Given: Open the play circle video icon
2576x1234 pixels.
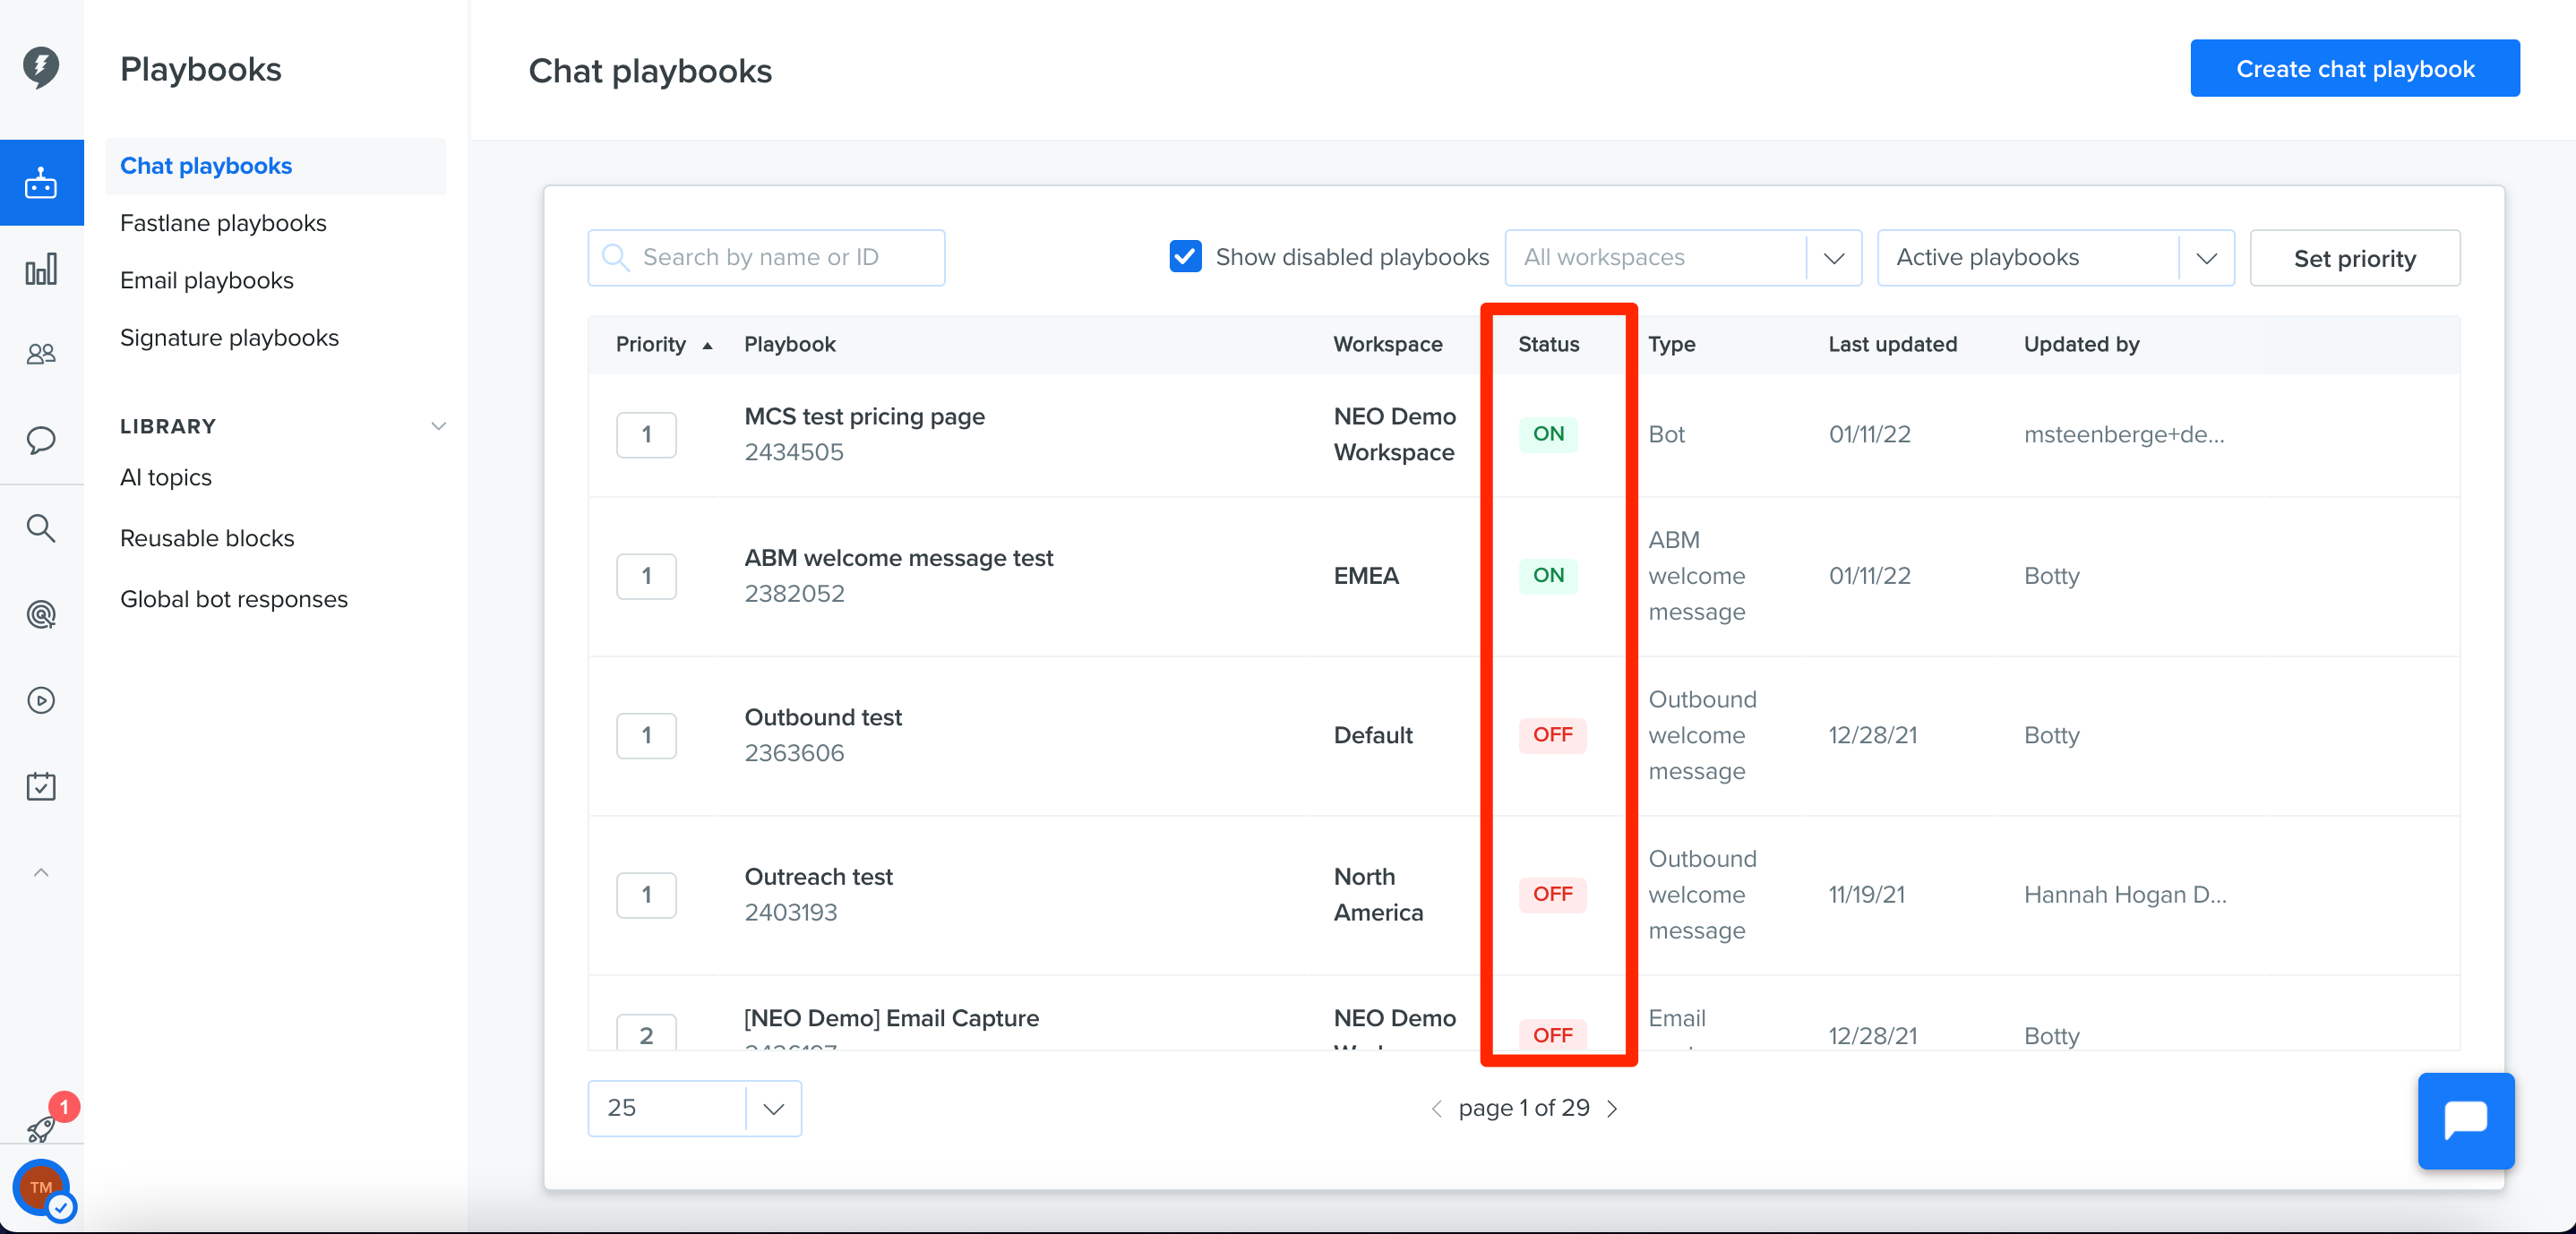Looking at the screenshot, I should [41, 700].
